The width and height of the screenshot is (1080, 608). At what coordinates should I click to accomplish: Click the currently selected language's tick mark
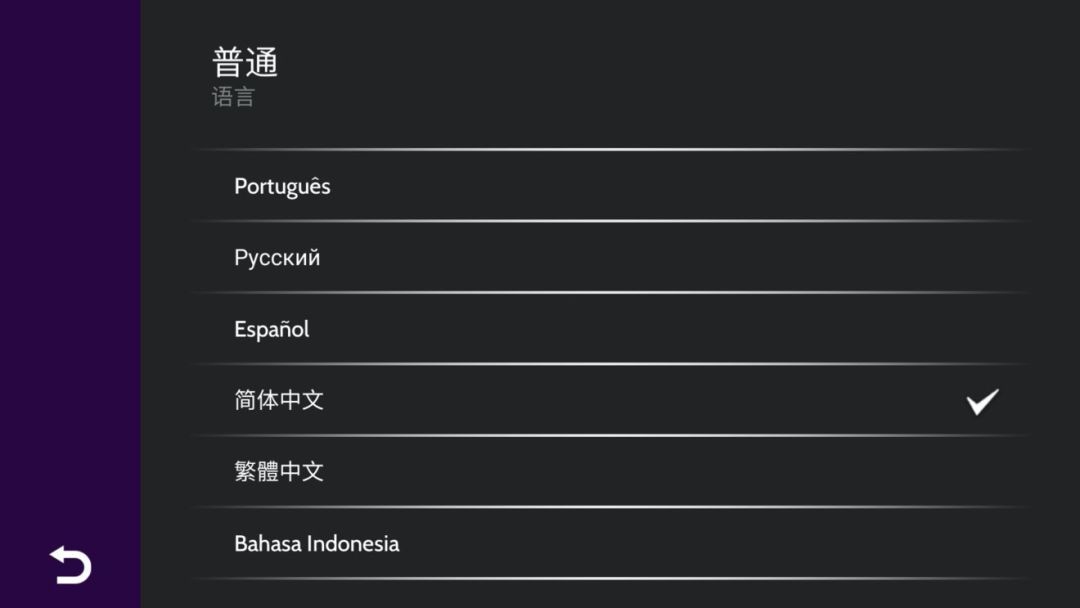(x=982, y=401)
